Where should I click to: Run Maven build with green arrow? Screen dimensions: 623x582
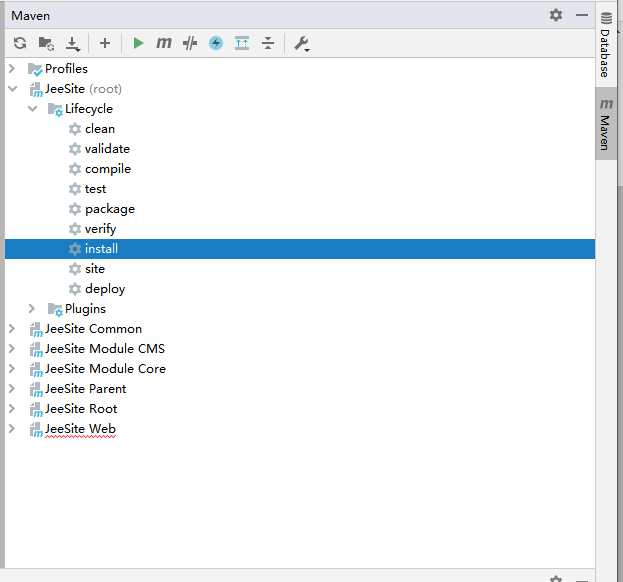point(138,43)
